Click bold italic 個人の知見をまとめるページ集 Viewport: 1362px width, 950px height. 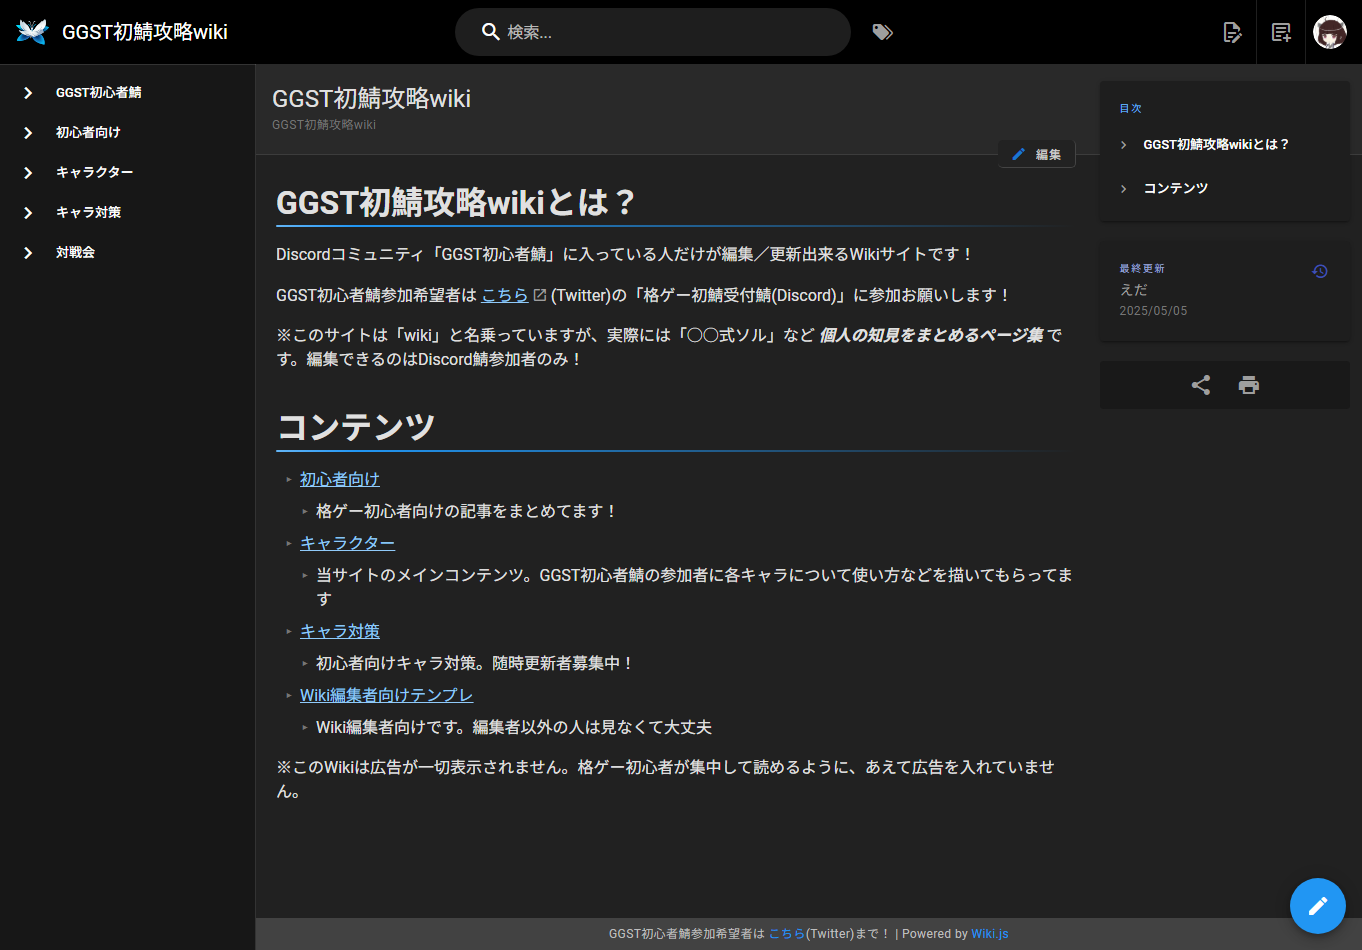pyautogui.click(x=931, y=335)
